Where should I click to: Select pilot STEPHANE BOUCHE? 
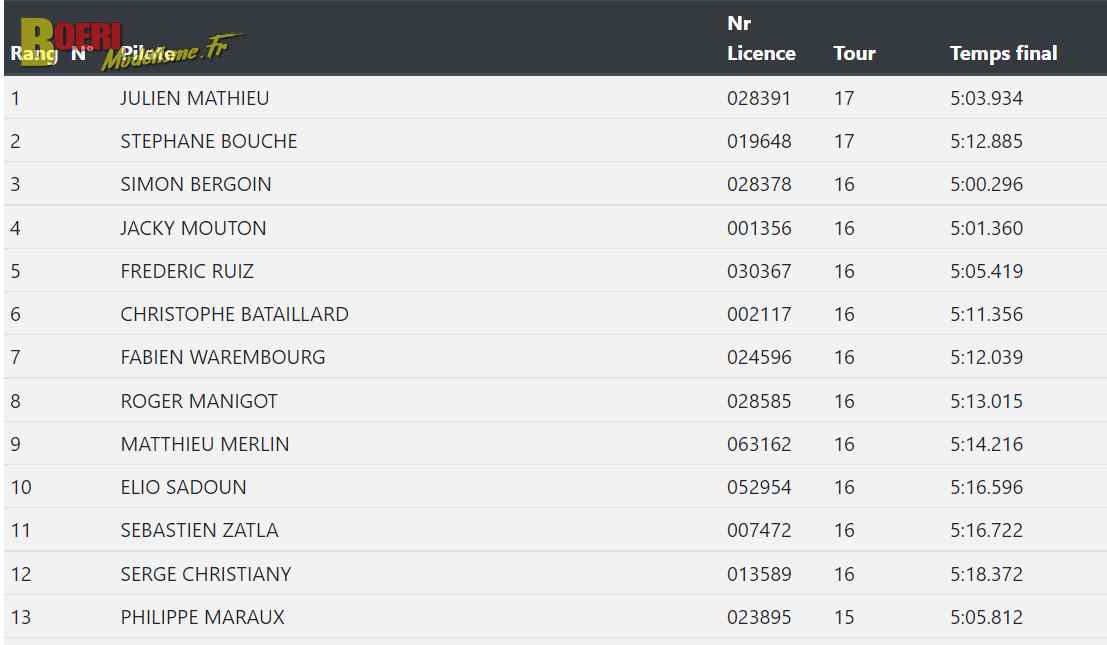tap(208, 141)
